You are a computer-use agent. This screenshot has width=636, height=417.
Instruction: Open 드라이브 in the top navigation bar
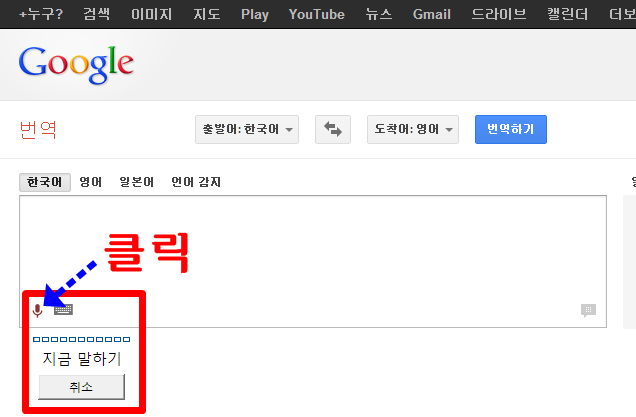[498, 14]
